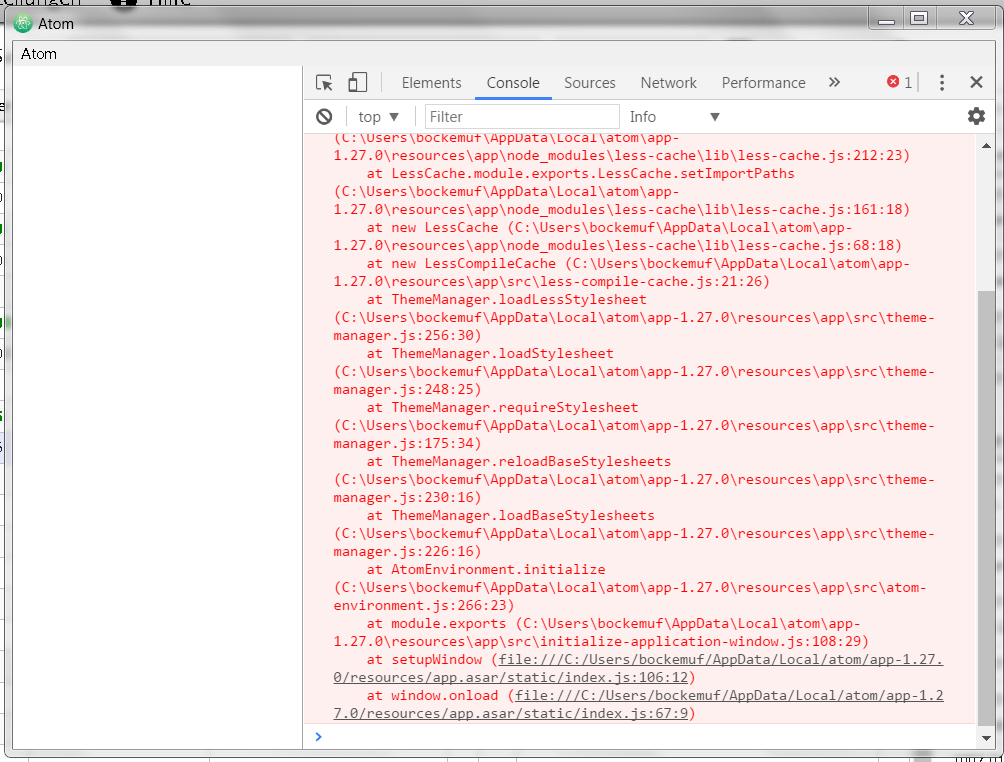1004x762 pixels.
Task: Focus the console Filter input field
Action: tap(522, 117)
